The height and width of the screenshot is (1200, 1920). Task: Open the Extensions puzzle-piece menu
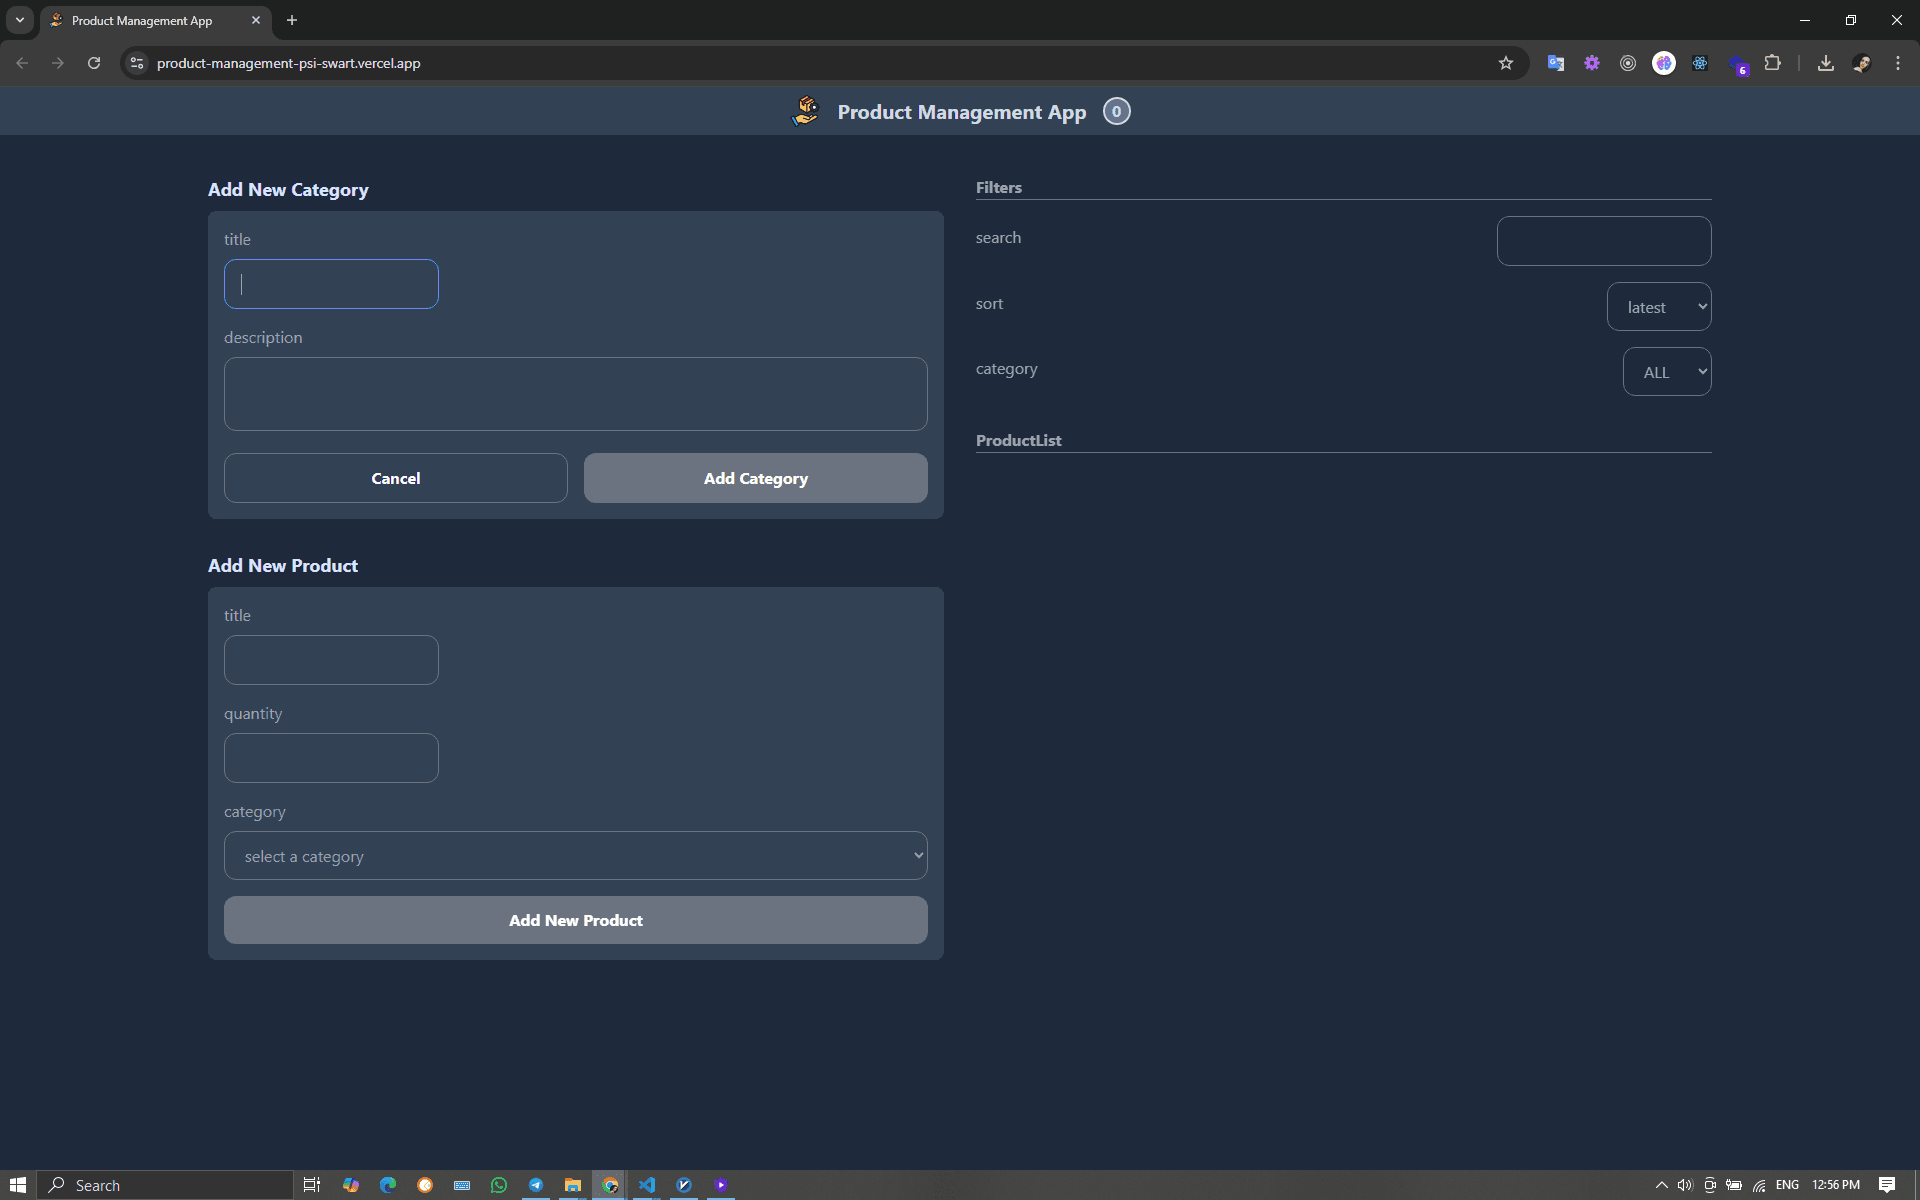(x=1772, y=63)
